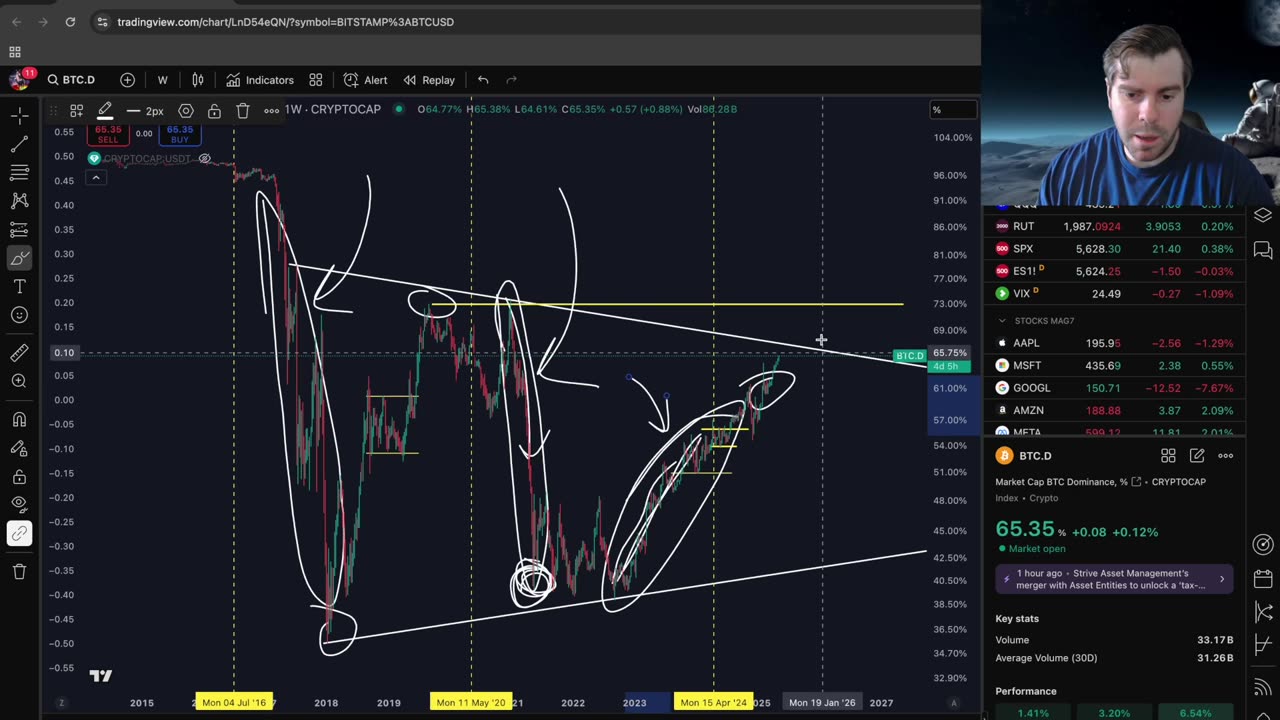
Task: Open the calendar panel
Action: [x=1263, y=580]
